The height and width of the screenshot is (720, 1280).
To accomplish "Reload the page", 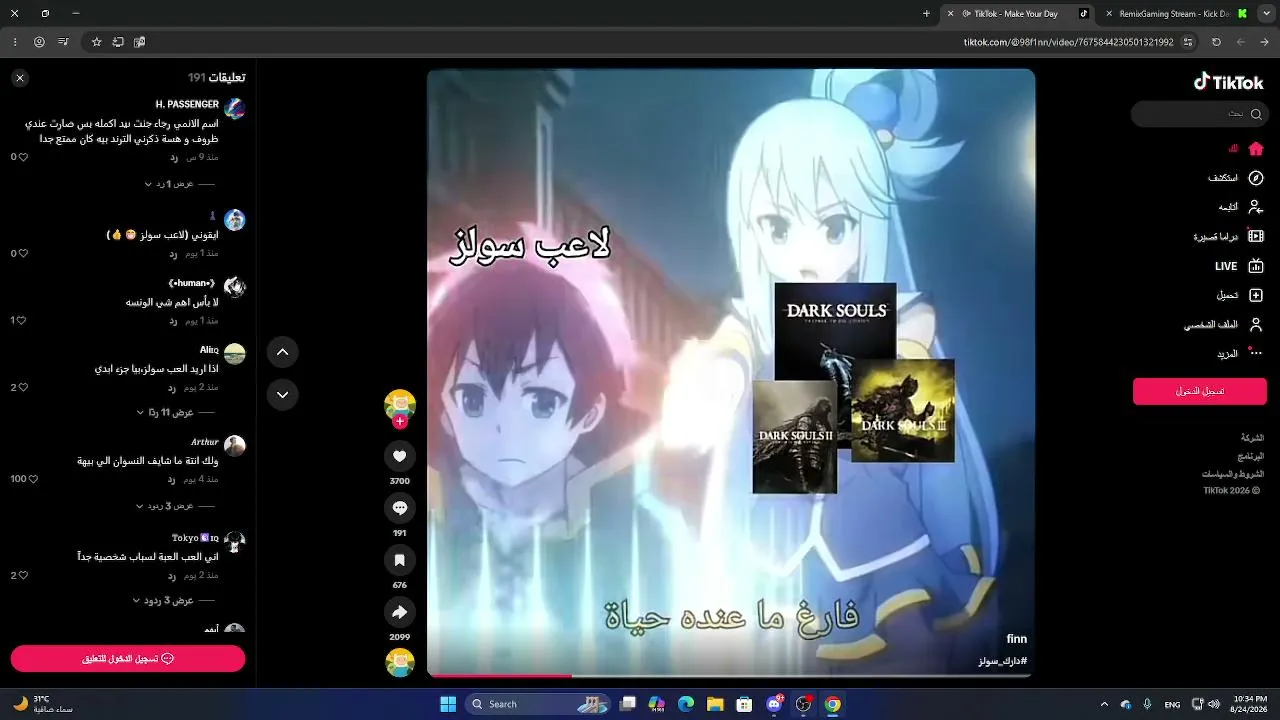I will tap(1216, 42).
